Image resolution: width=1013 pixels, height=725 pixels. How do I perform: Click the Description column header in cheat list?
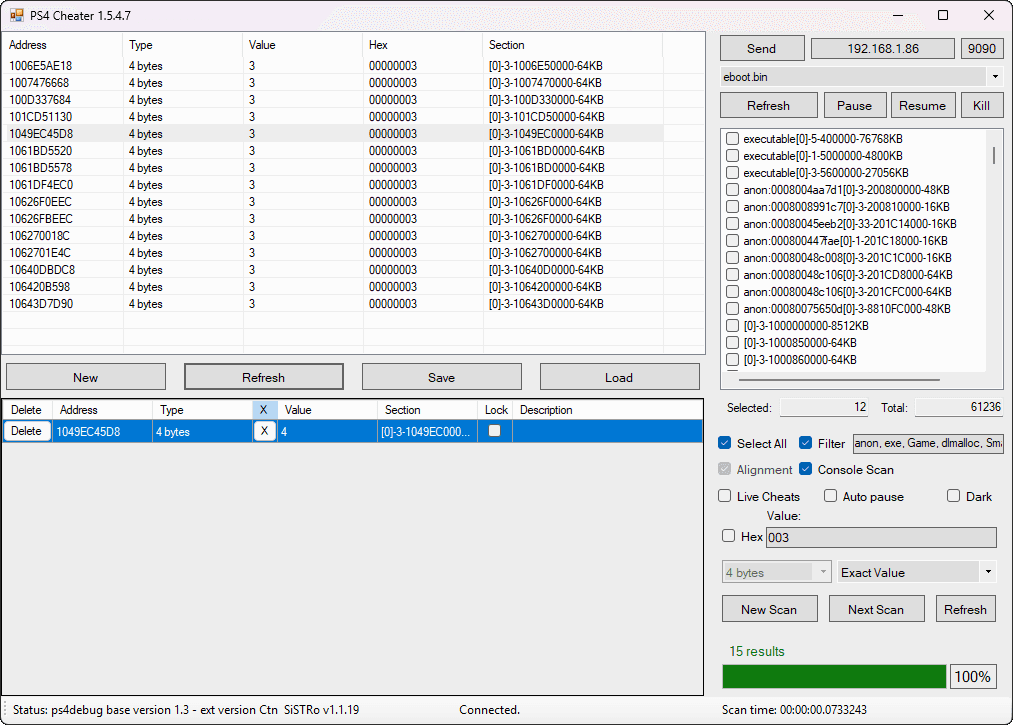(607, 410)
